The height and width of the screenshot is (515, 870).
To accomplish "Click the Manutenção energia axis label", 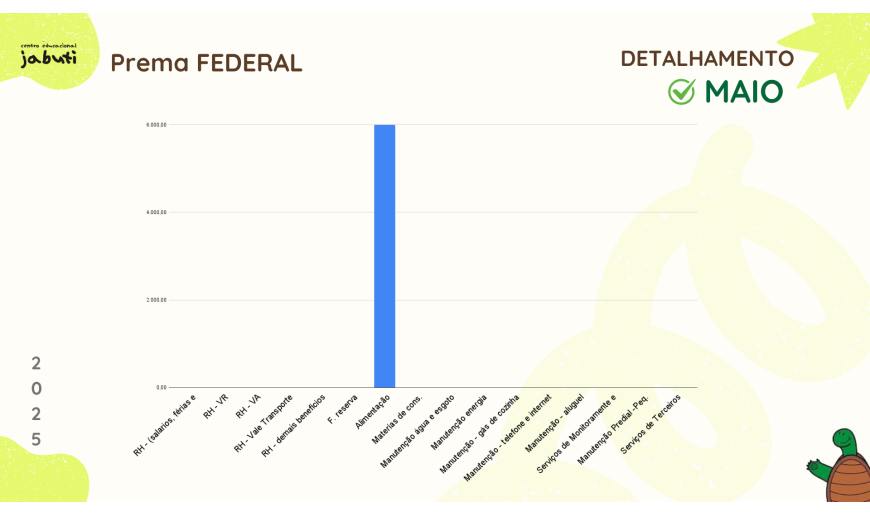I will 459,420.
